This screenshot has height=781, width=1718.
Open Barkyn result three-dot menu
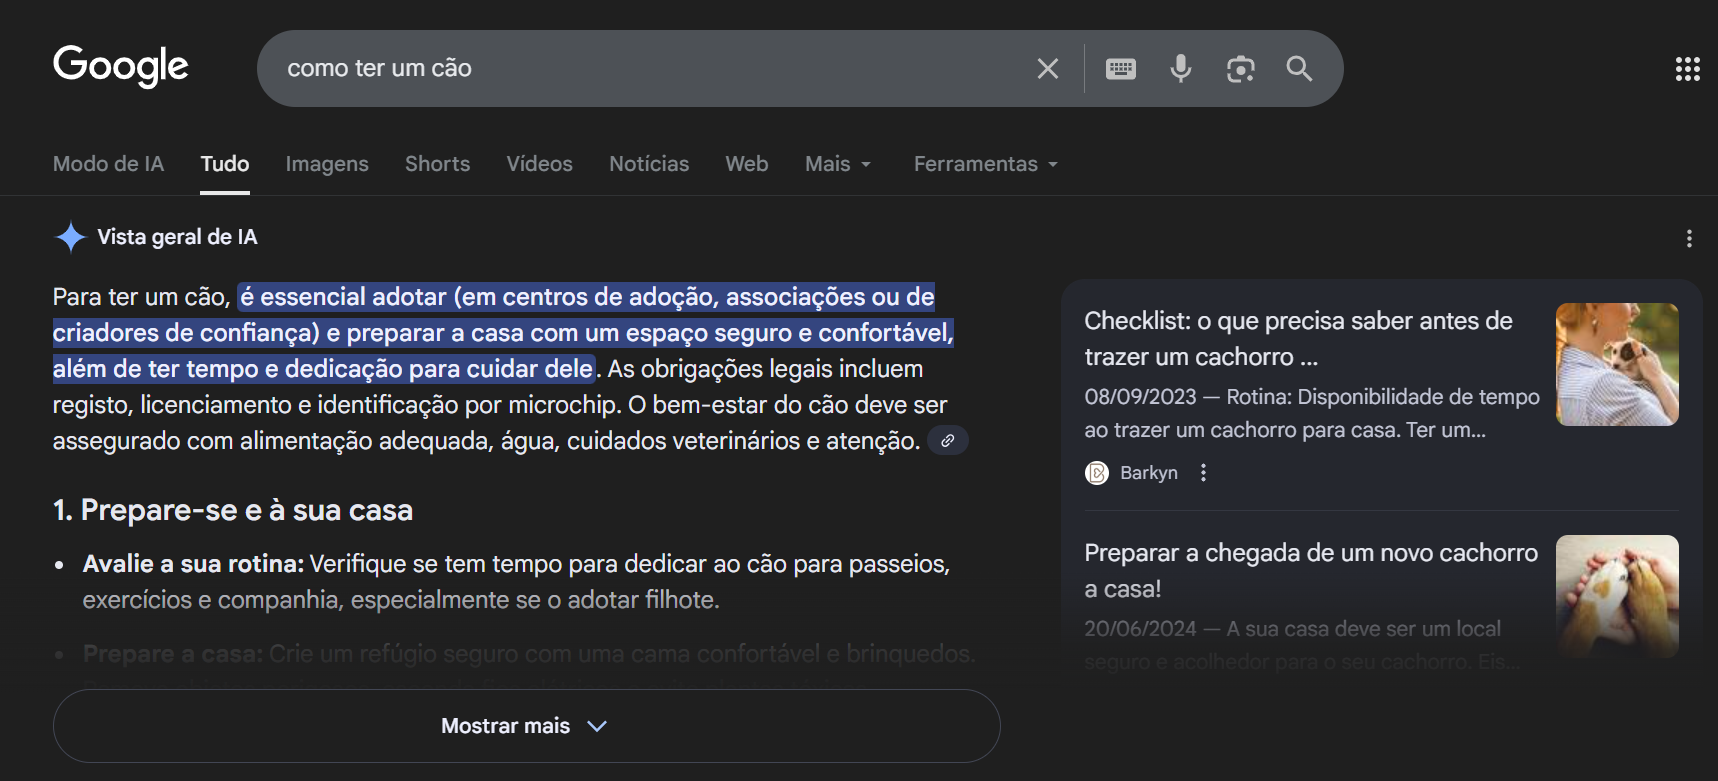(x=1203, y=473)
